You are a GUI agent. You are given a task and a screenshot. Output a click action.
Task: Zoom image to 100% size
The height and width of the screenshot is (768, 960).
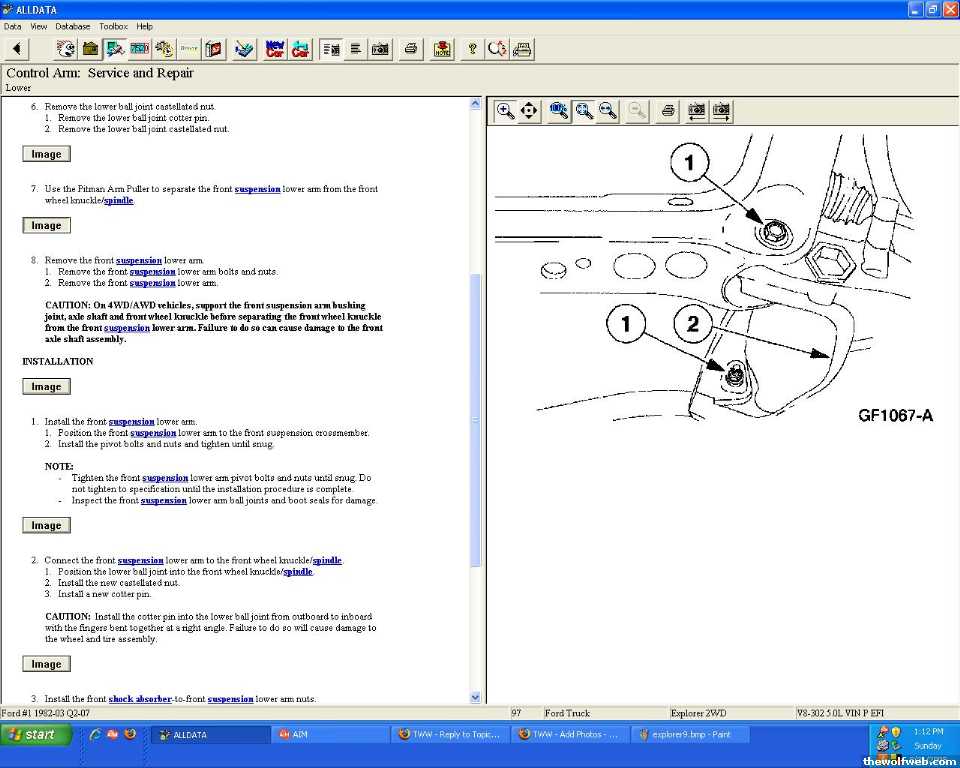pyautogui.click(x=559, y=111)
